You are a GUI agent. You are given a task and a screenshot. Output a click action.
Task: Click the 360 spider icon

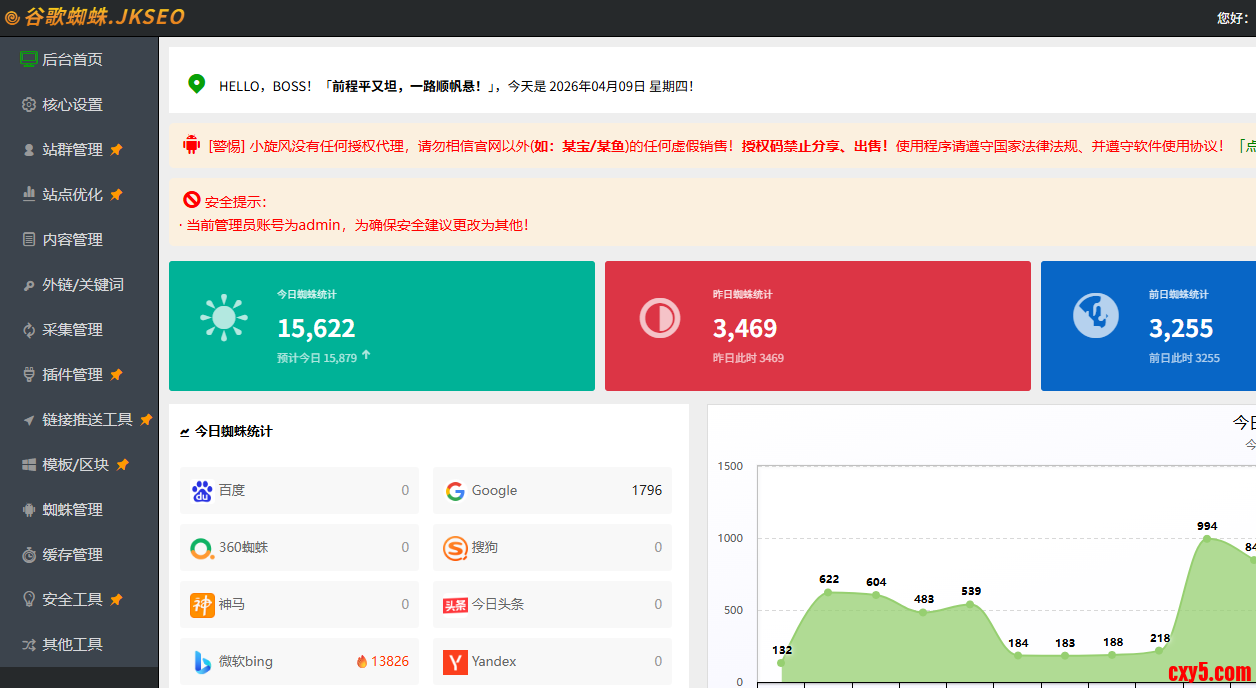[202, 548]
